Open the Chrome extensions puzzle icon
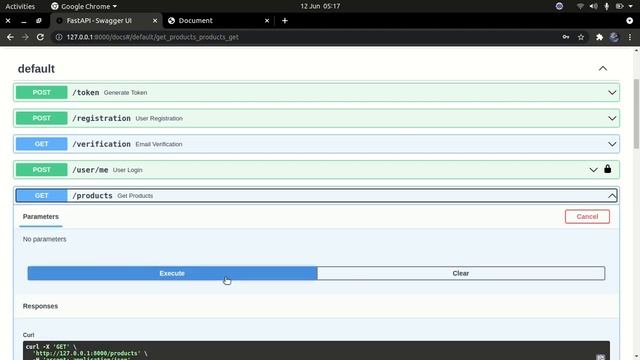 599,37
